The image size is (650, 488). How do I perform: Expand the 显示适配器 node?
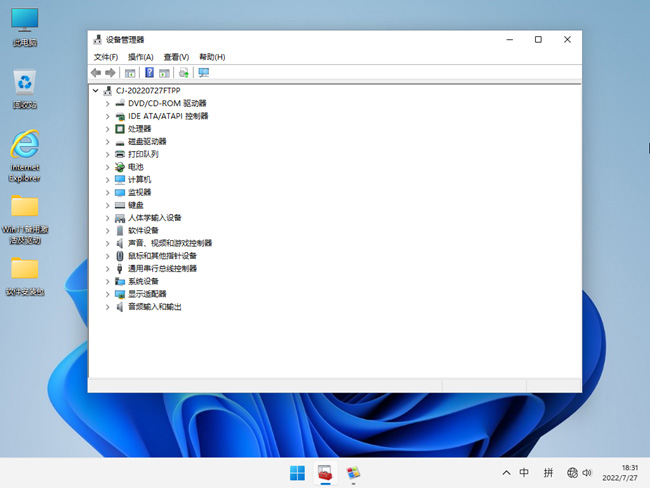tap(107, 294)
